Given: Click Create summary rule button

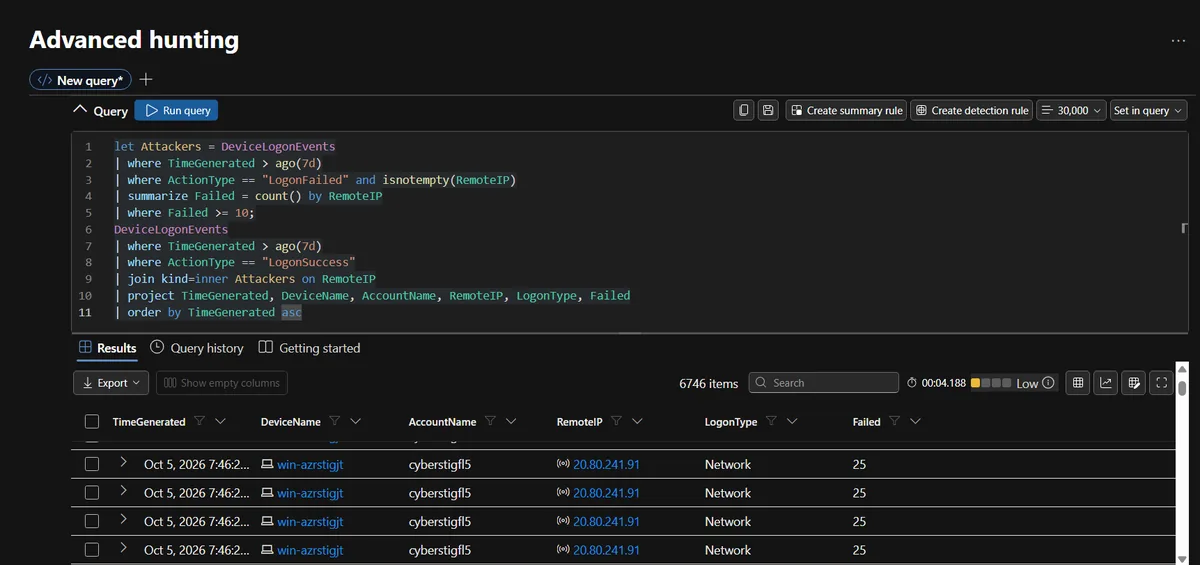Looking at the screenshot, I should [846, 111].
